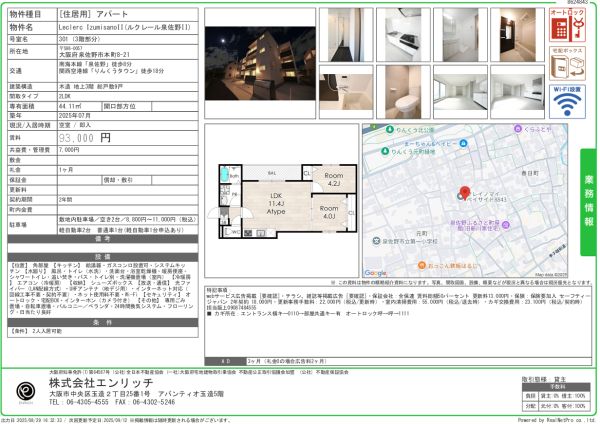Open the hallway entrance photo thumbnail
The height and width of the screenshot is (424, 600).
346,34
